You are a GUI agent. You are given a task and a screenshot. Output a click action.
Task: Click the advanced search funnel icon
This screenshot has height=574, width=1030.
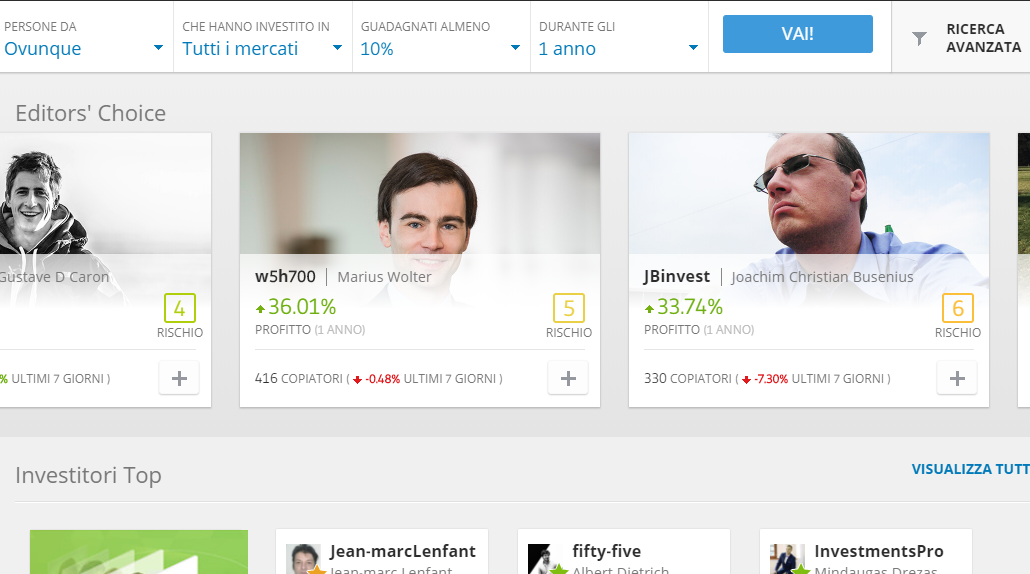[920, 39]
